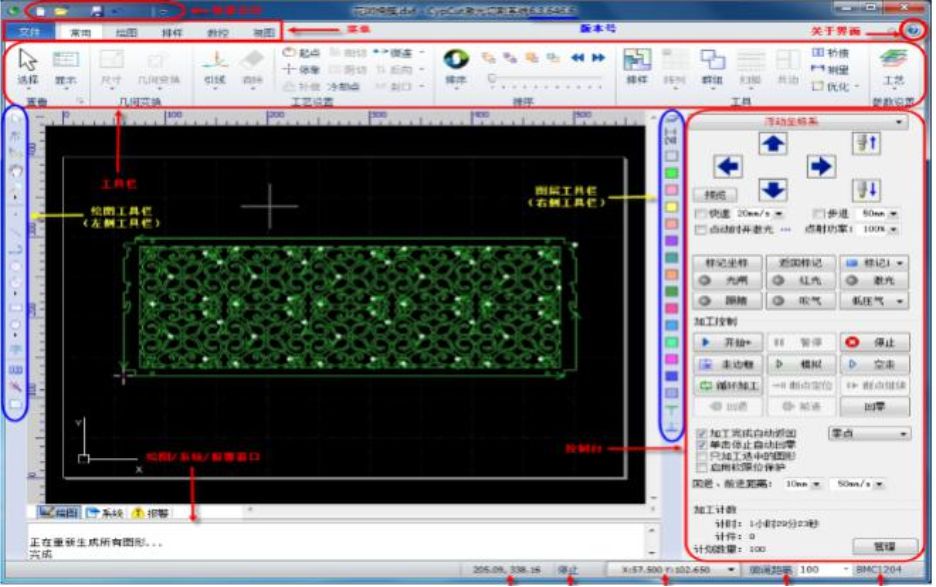
Task: Click the 停止 stop button
Action: click(875, 342)
